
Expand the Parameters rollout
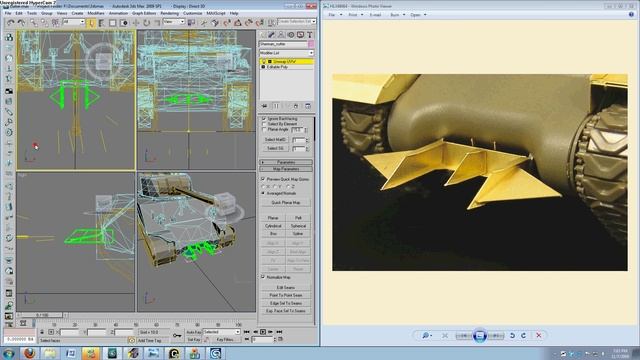coord(286,162)
